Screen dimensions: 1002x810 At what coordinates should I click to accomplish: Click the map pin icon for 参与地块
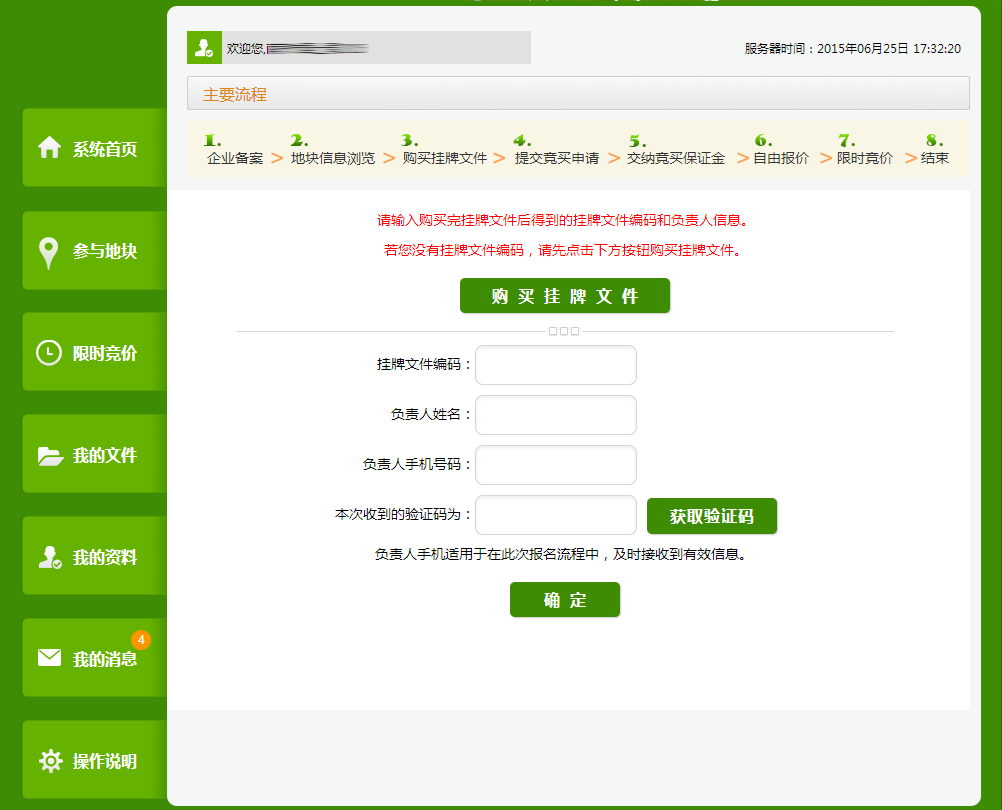49,252
